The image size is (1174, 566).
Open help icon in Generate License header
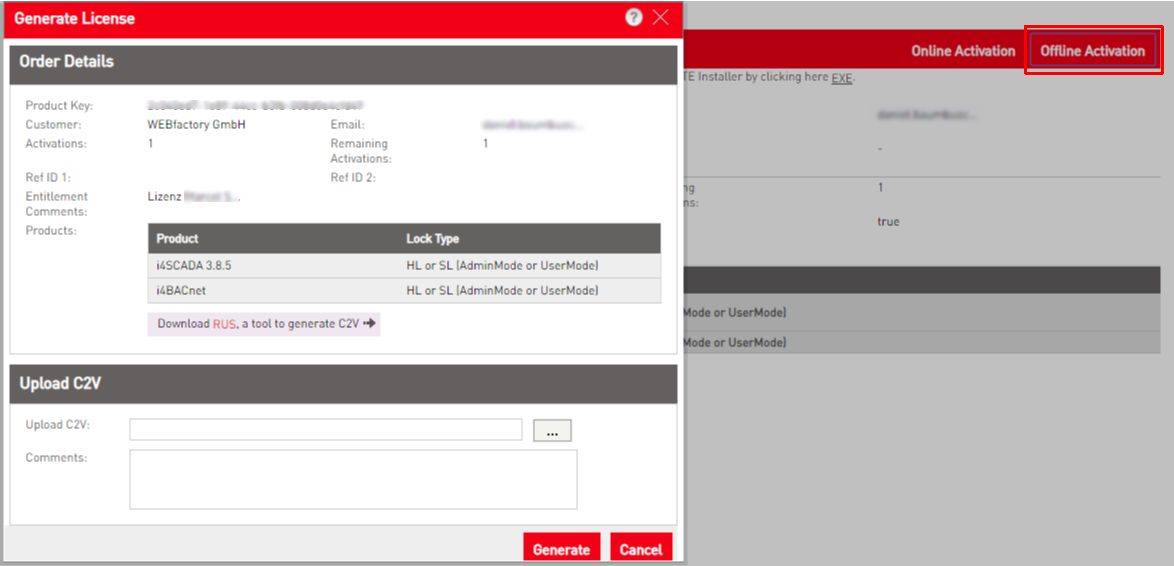coord(633,18)
